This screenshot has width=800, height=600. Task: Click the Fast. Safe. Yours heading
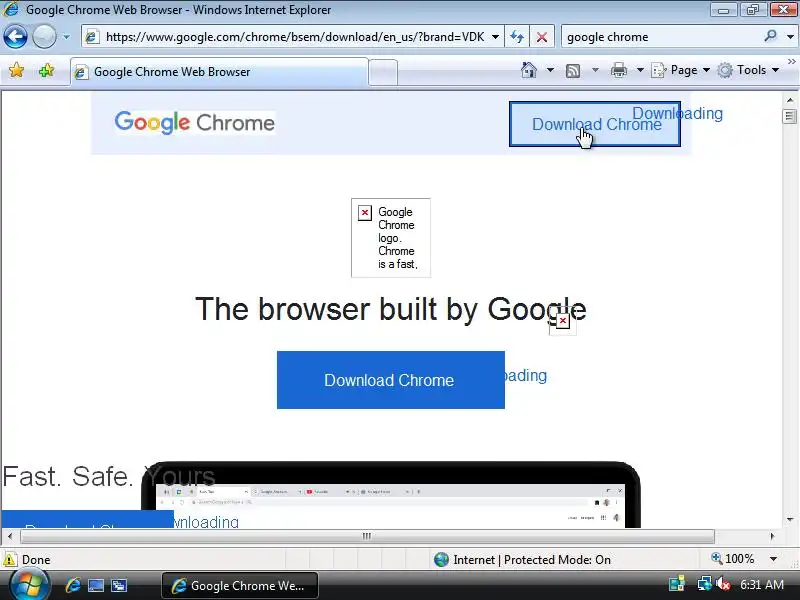(109, 477)
